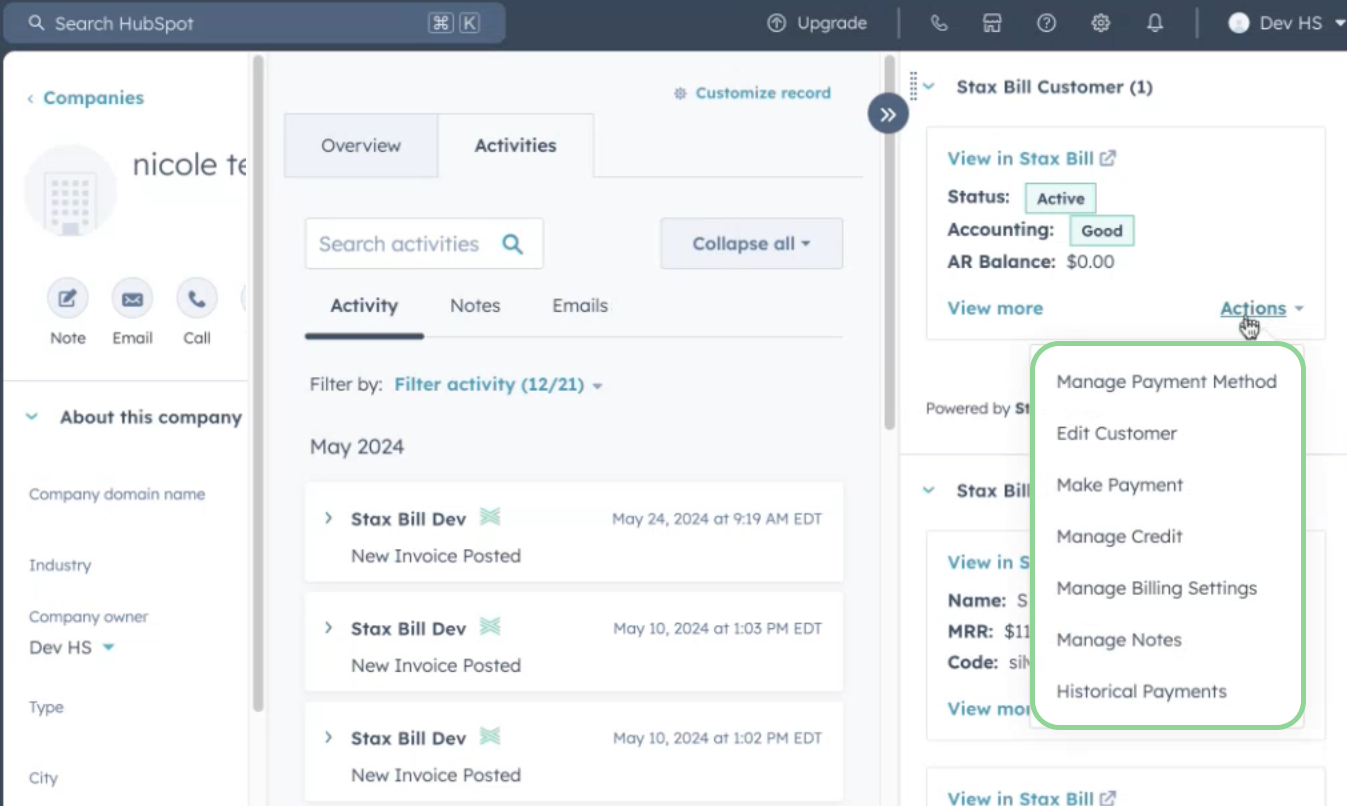Screen dimensions: 1347x806
Task: Collapse the Stax Bill Customer (1) card
Action: pos(929,87)
